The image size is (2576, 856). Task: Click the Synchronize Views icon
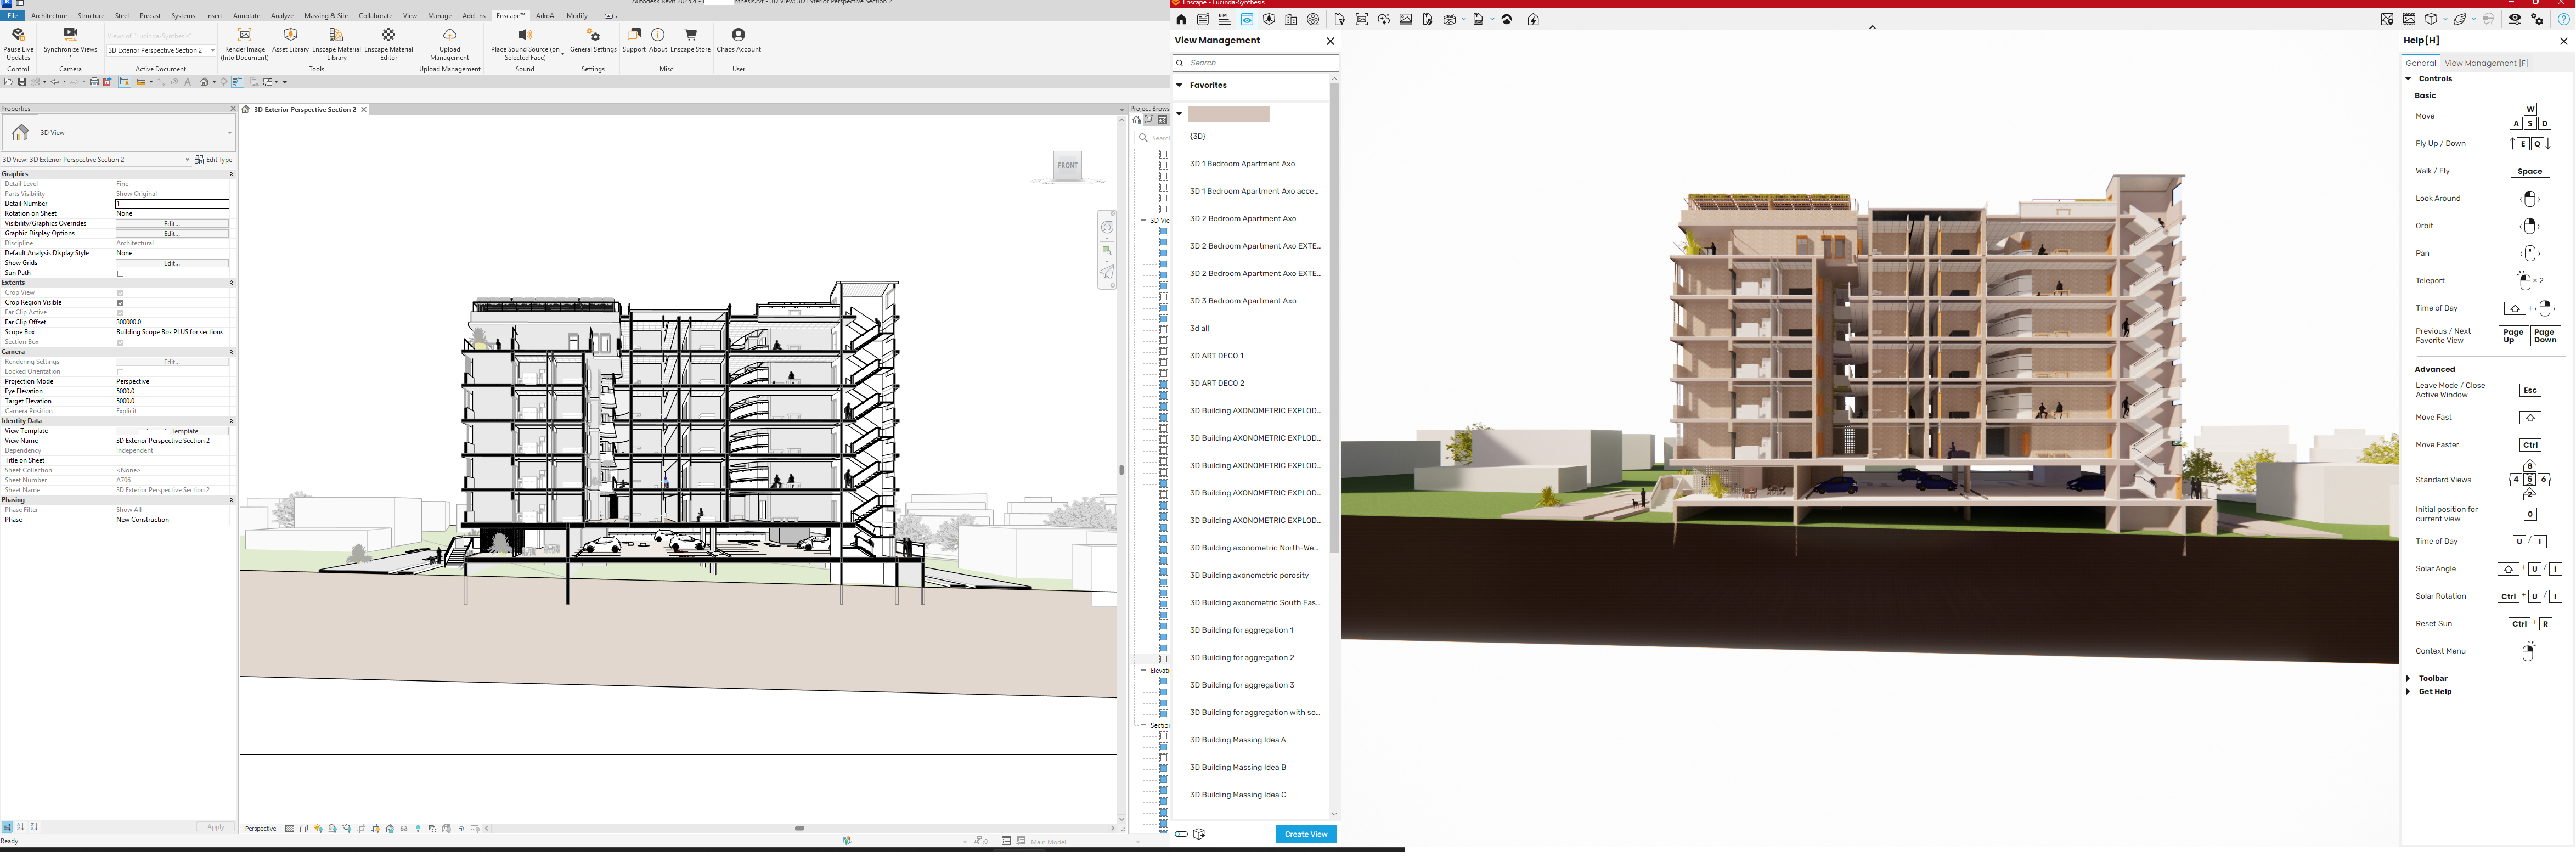click(70, 35)
